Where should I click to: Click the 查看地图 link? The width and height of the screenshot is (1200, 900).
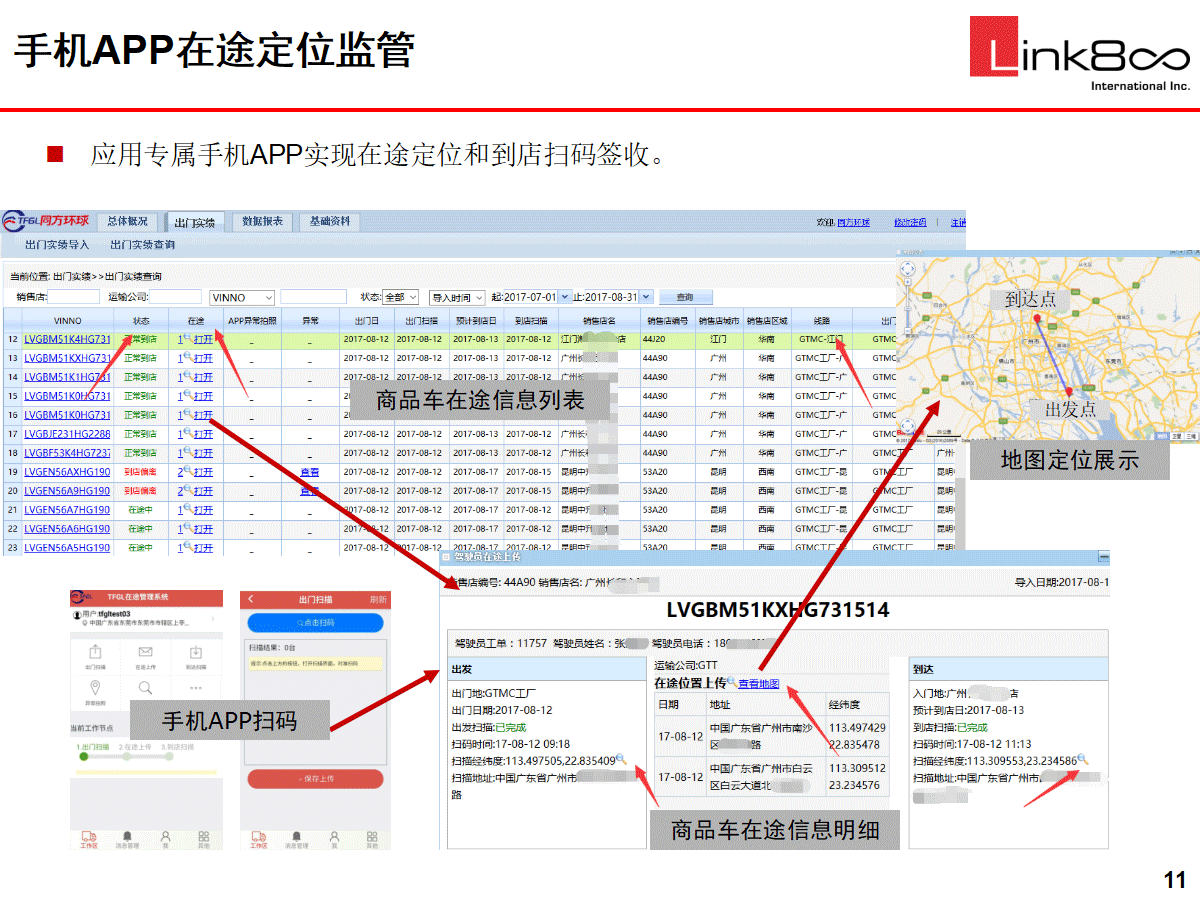(759, 683)
